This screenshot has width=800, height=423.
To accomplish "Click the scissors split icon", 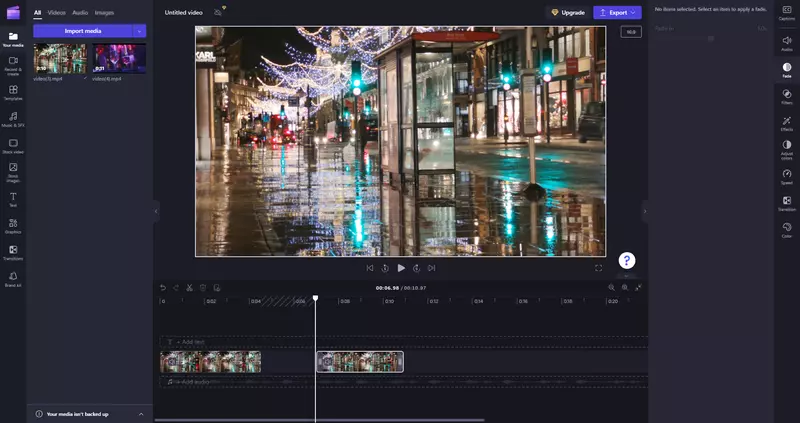I will [x=189, y=287].
